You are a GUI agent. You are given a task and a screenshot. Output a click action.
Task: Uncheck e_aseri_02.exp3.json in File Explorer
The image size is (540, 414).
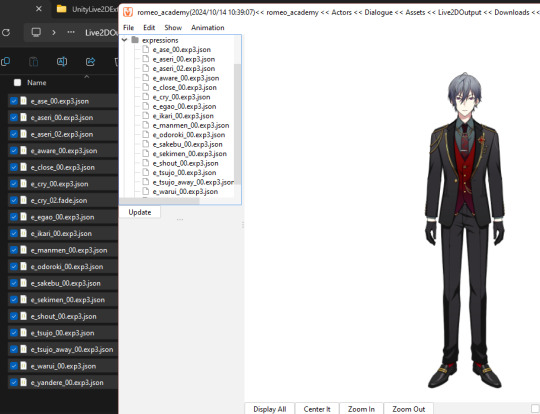[14, 134]
